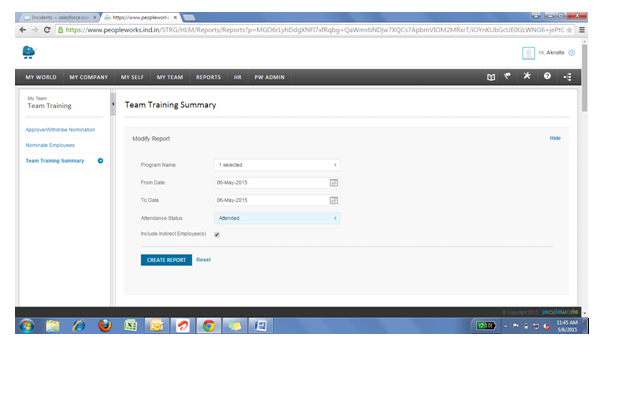Open the book icon in navigation bar

[491, 77]
